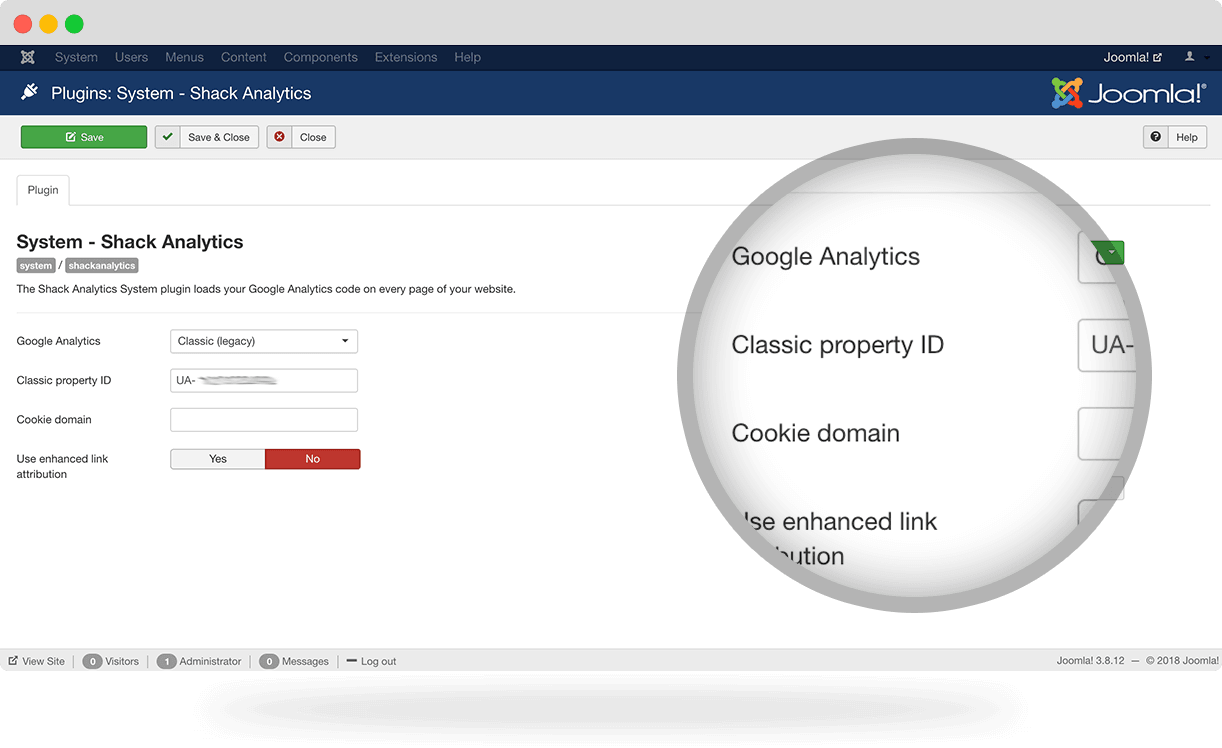Click the green Save button
This screenshot has height=748, width=1222.
pyautogui.click(x=84, y=137)
